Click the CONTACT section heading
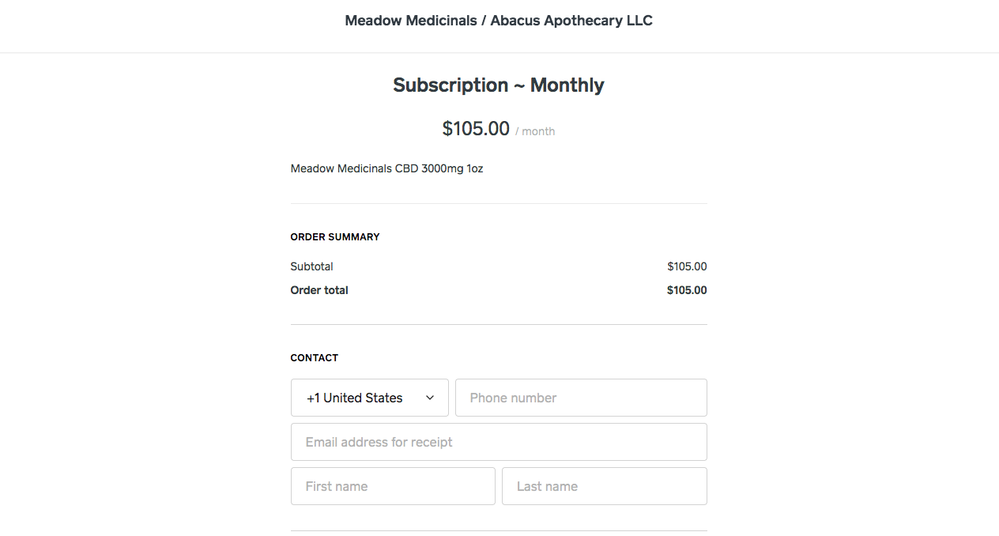 (314, 358)
